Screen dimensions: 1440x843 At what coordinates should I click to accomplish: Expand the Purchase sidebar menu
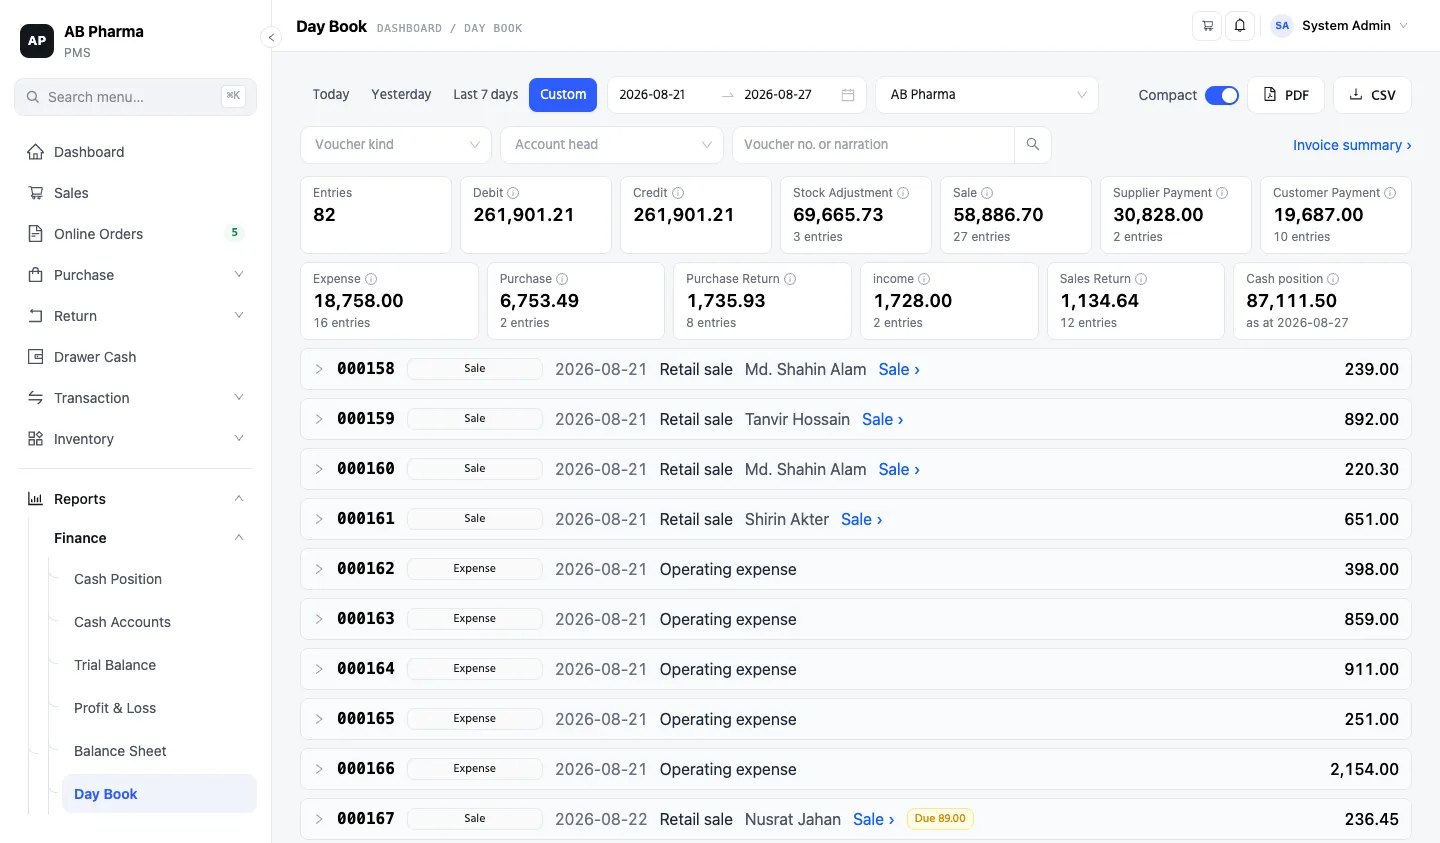click(x=136, y=275)
